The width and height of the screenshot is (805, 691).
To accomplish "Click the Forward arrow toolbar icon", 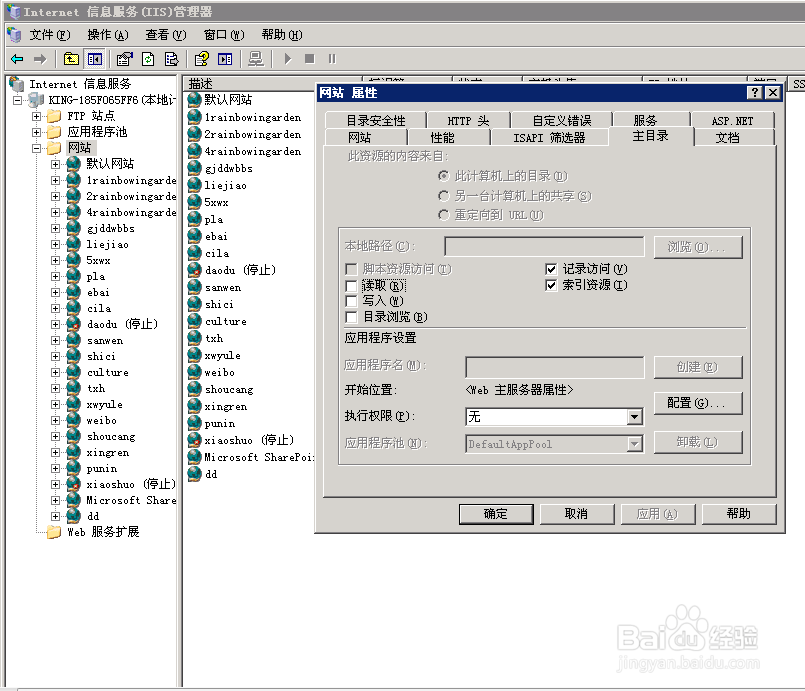I will coord(40,59).
